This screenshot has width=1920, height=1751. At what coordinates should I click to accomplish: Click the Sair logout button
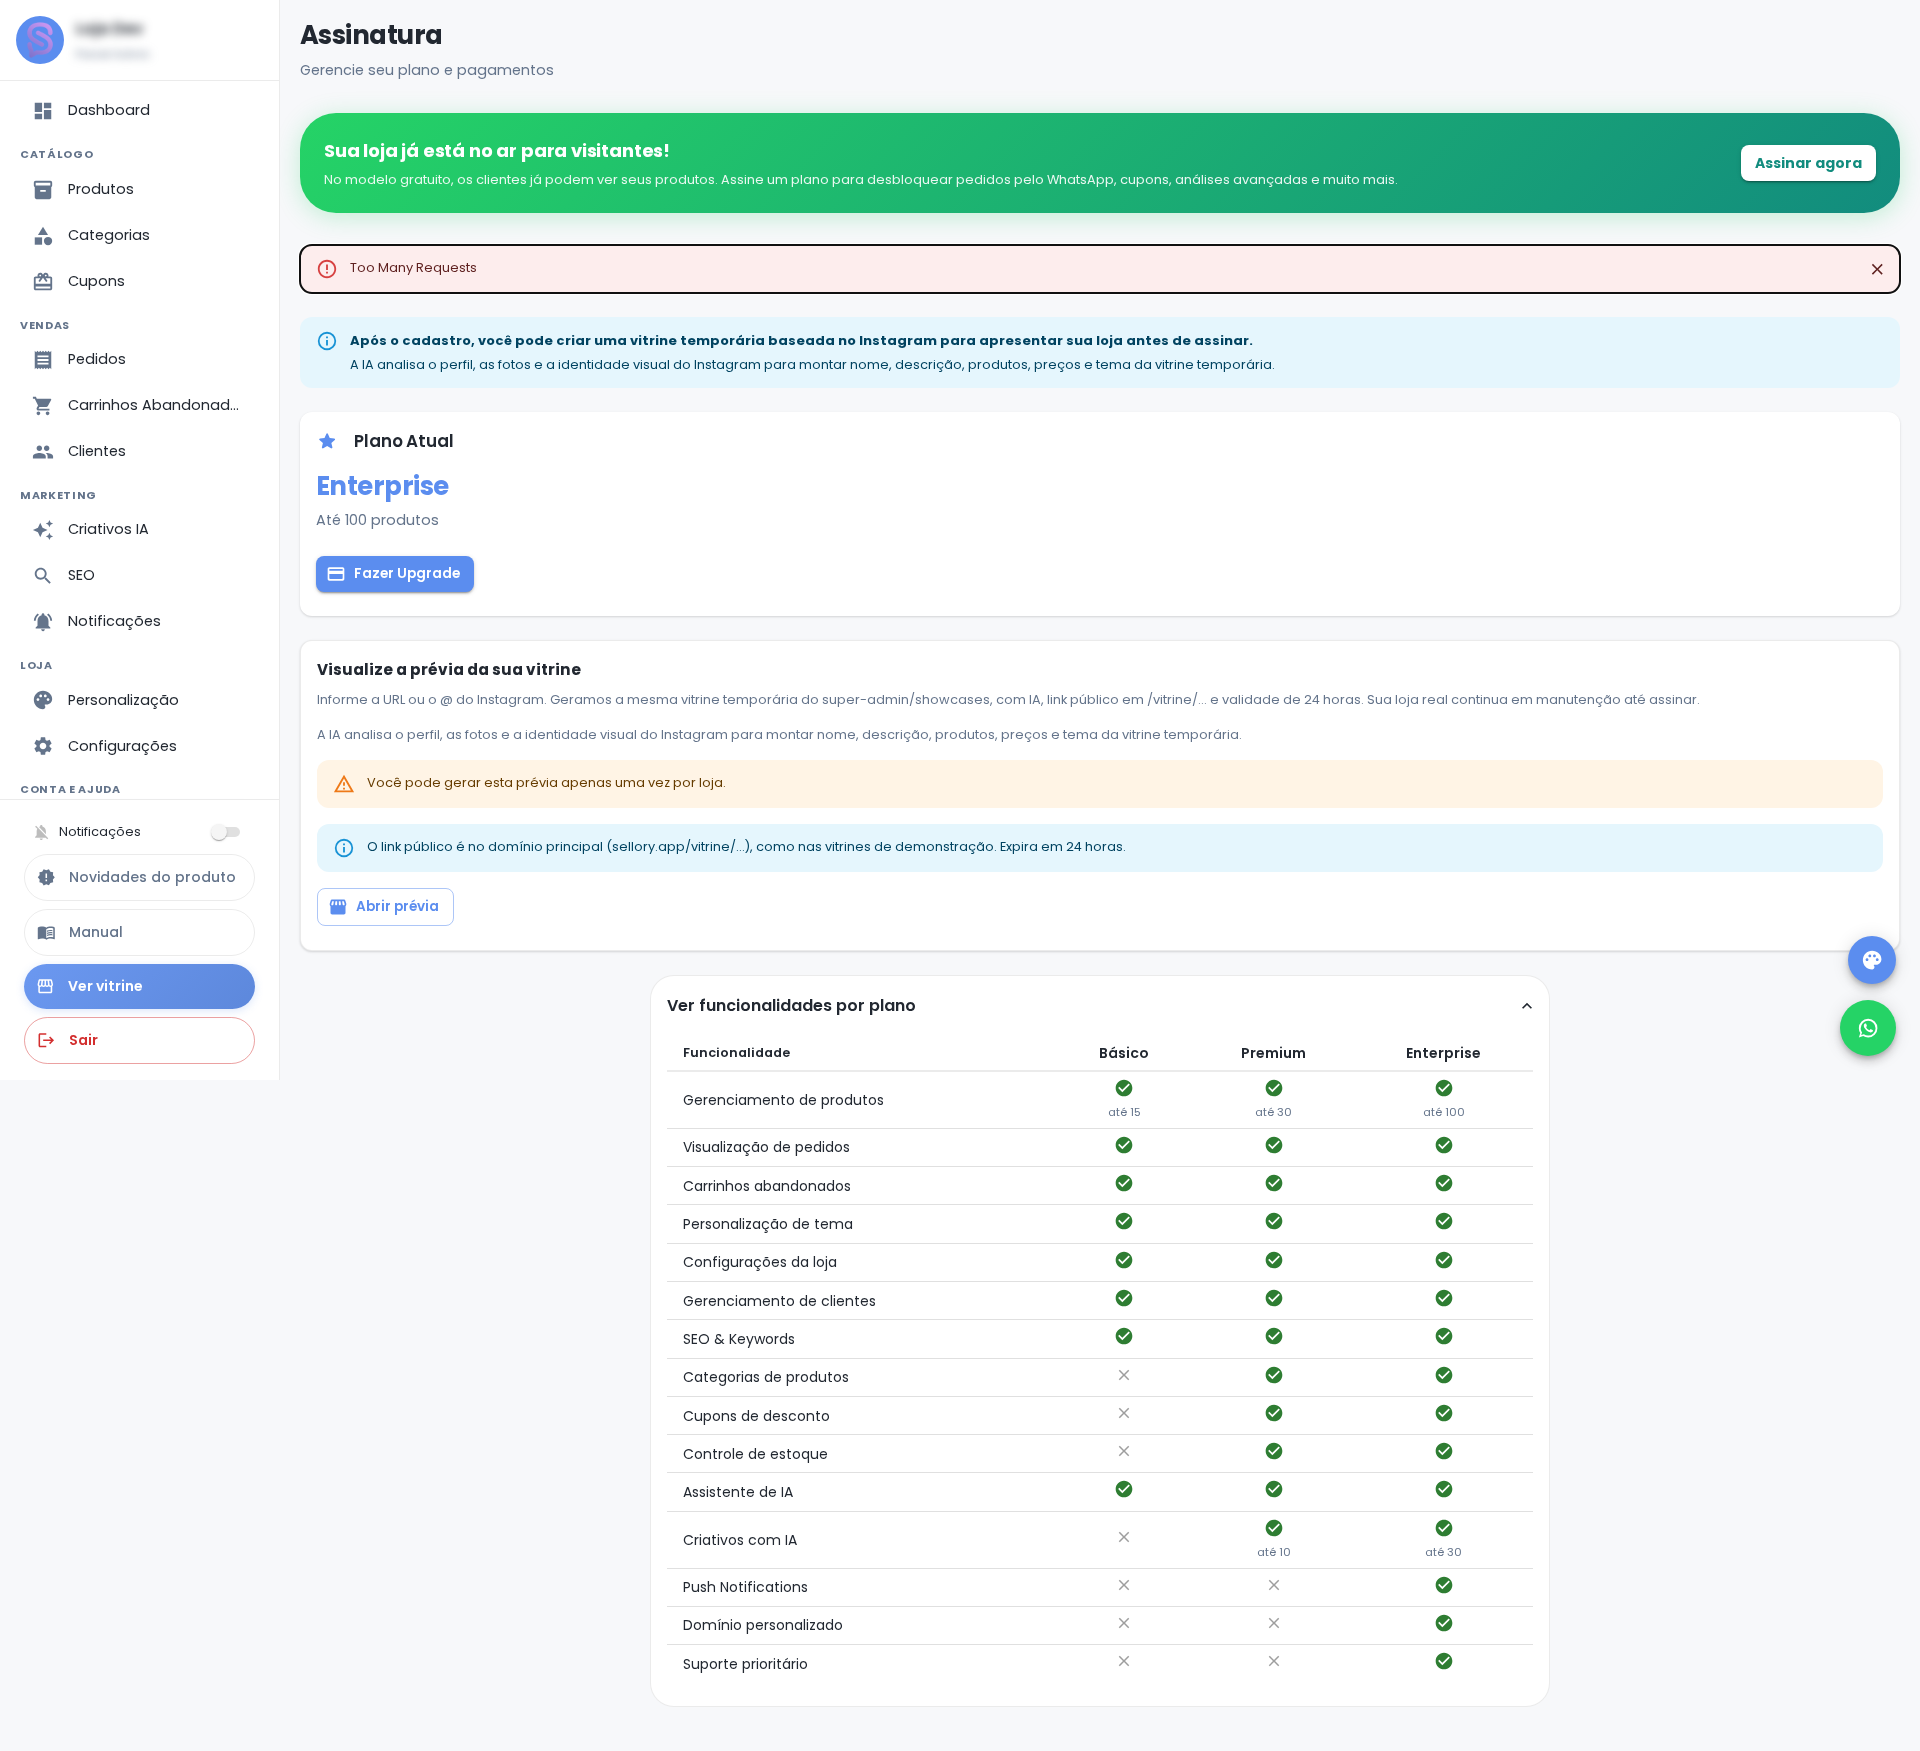pyautogui.click(x=139, y=1040)
